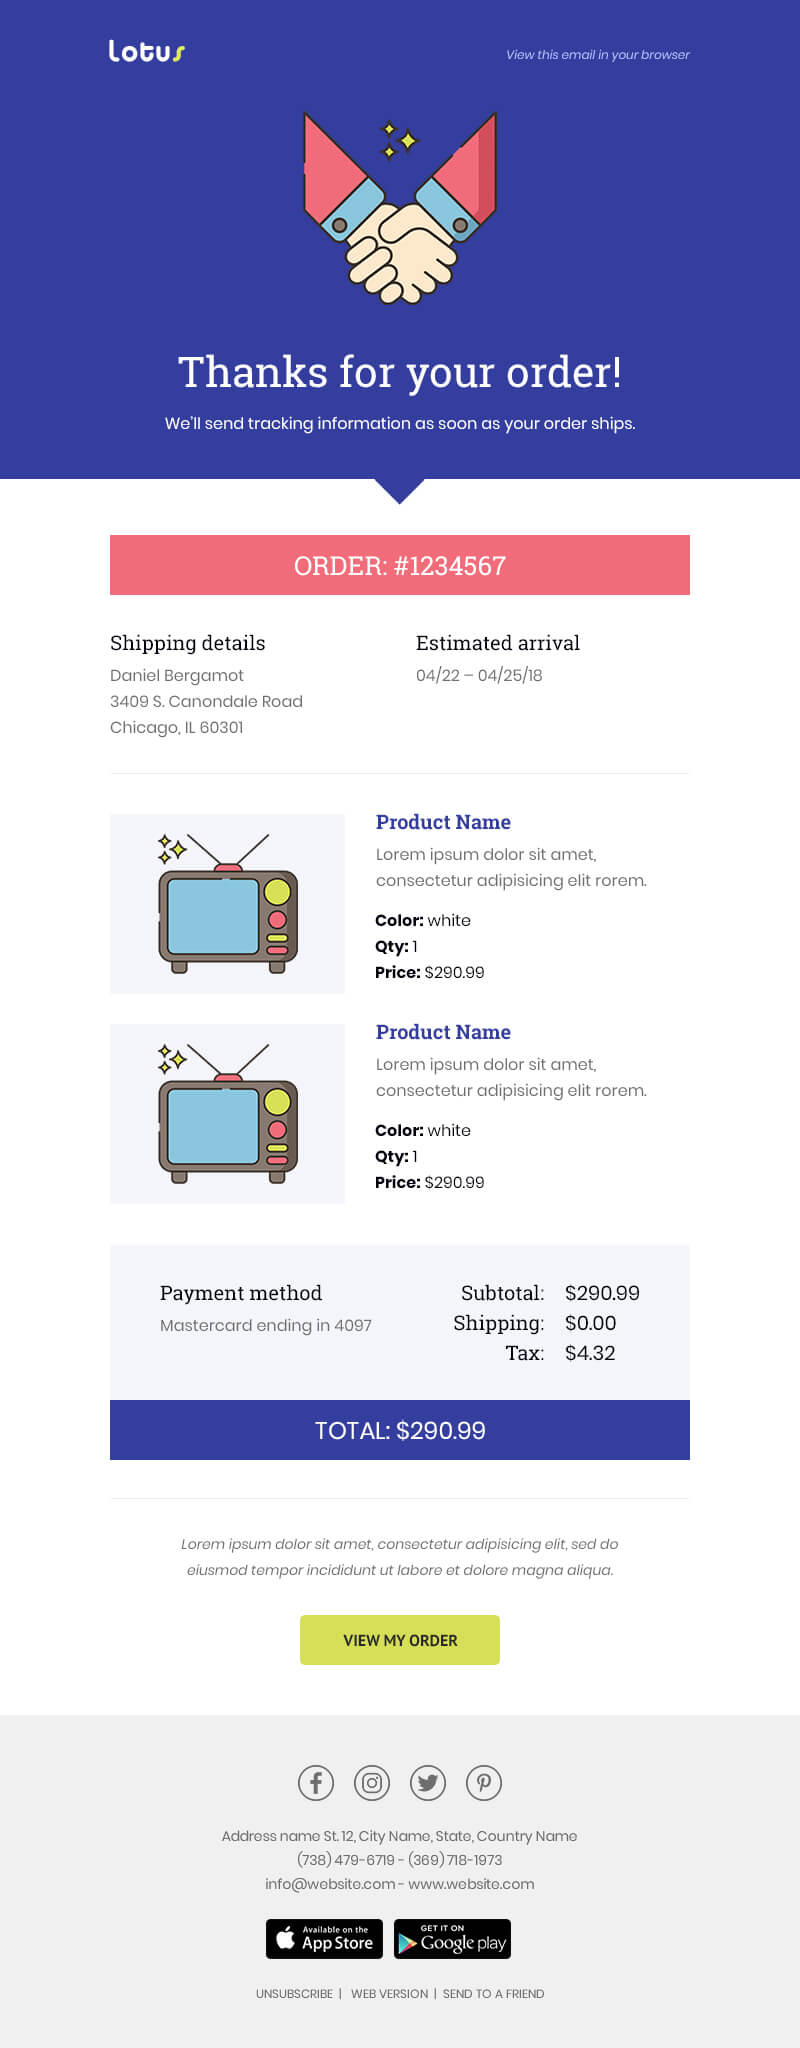The width and height of the screenshot is (800, 2048).
Task: Click the second product TV thumbnail
Action: (227, 1114)
